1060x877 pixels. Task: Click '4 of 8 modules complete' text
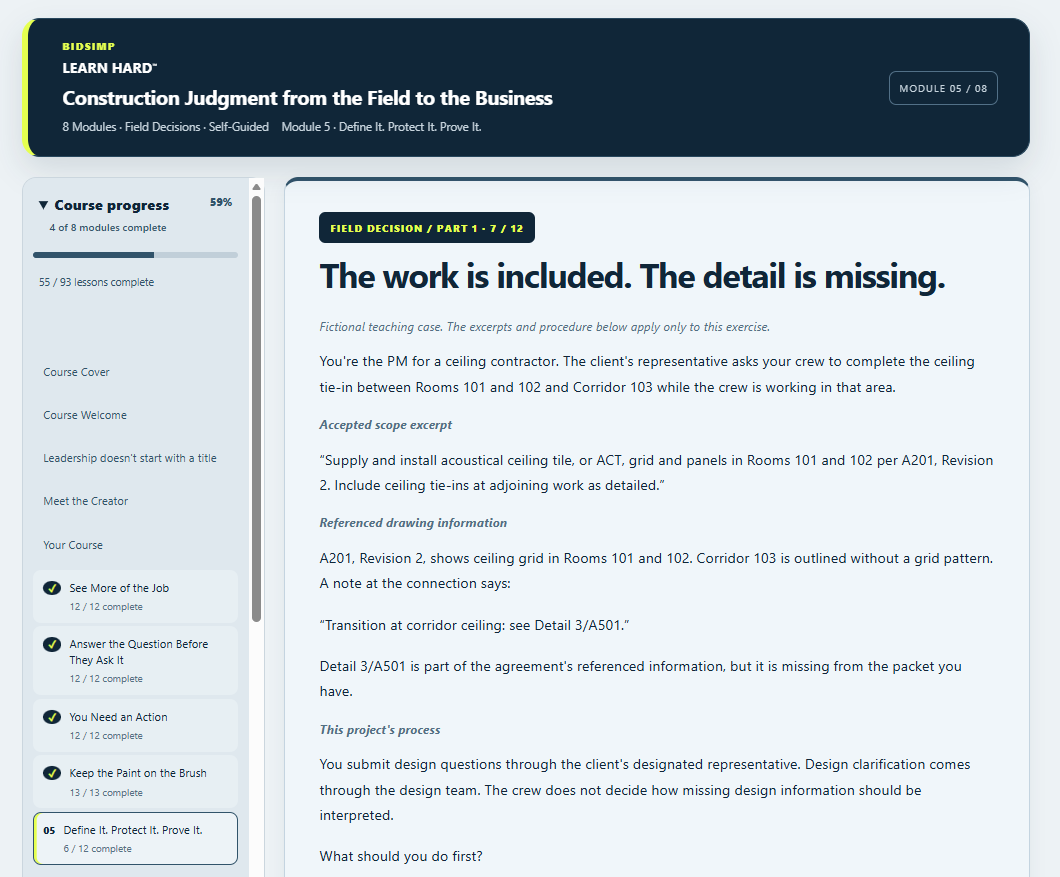107,228
